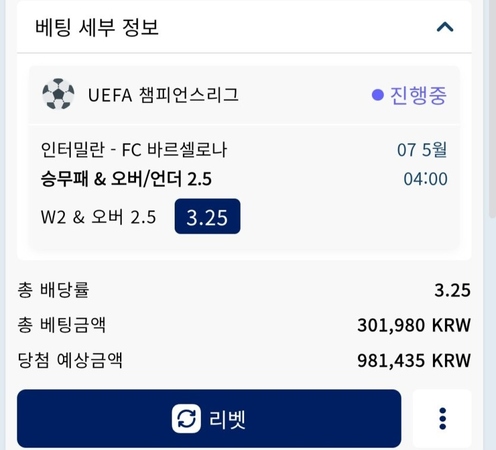Collapse the 베팅 세부 정보 section chevron
This screenshot has height=450, width=496.
click(x=445, y=27)
